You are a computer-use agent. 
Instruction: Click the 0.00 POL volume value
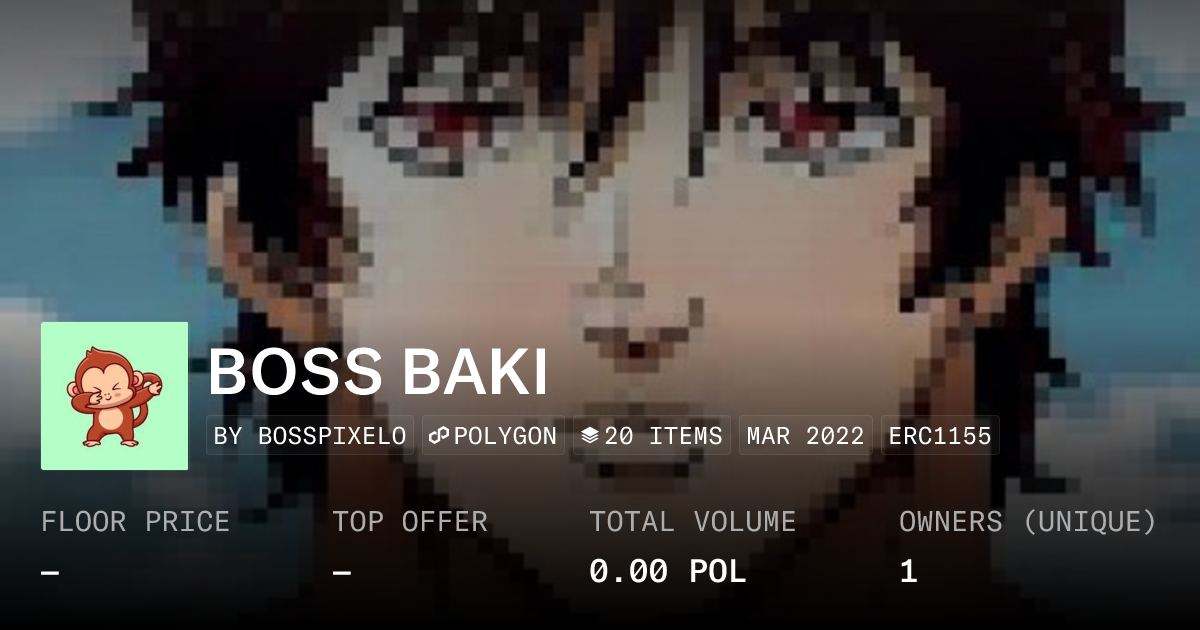pos(667,572)
